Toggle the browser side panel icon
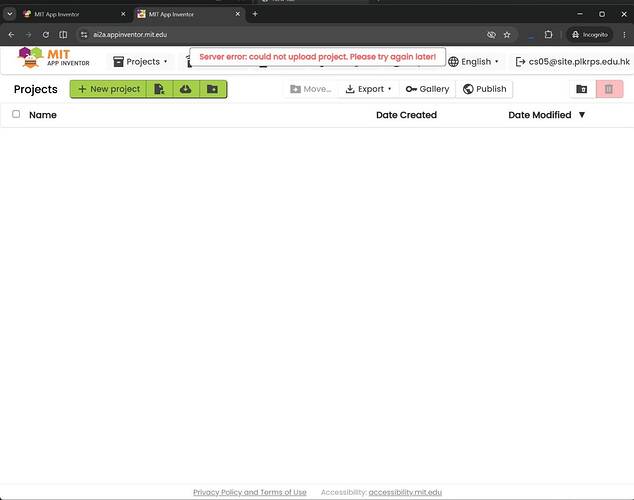The image size is (634, 500). [63, 35]
